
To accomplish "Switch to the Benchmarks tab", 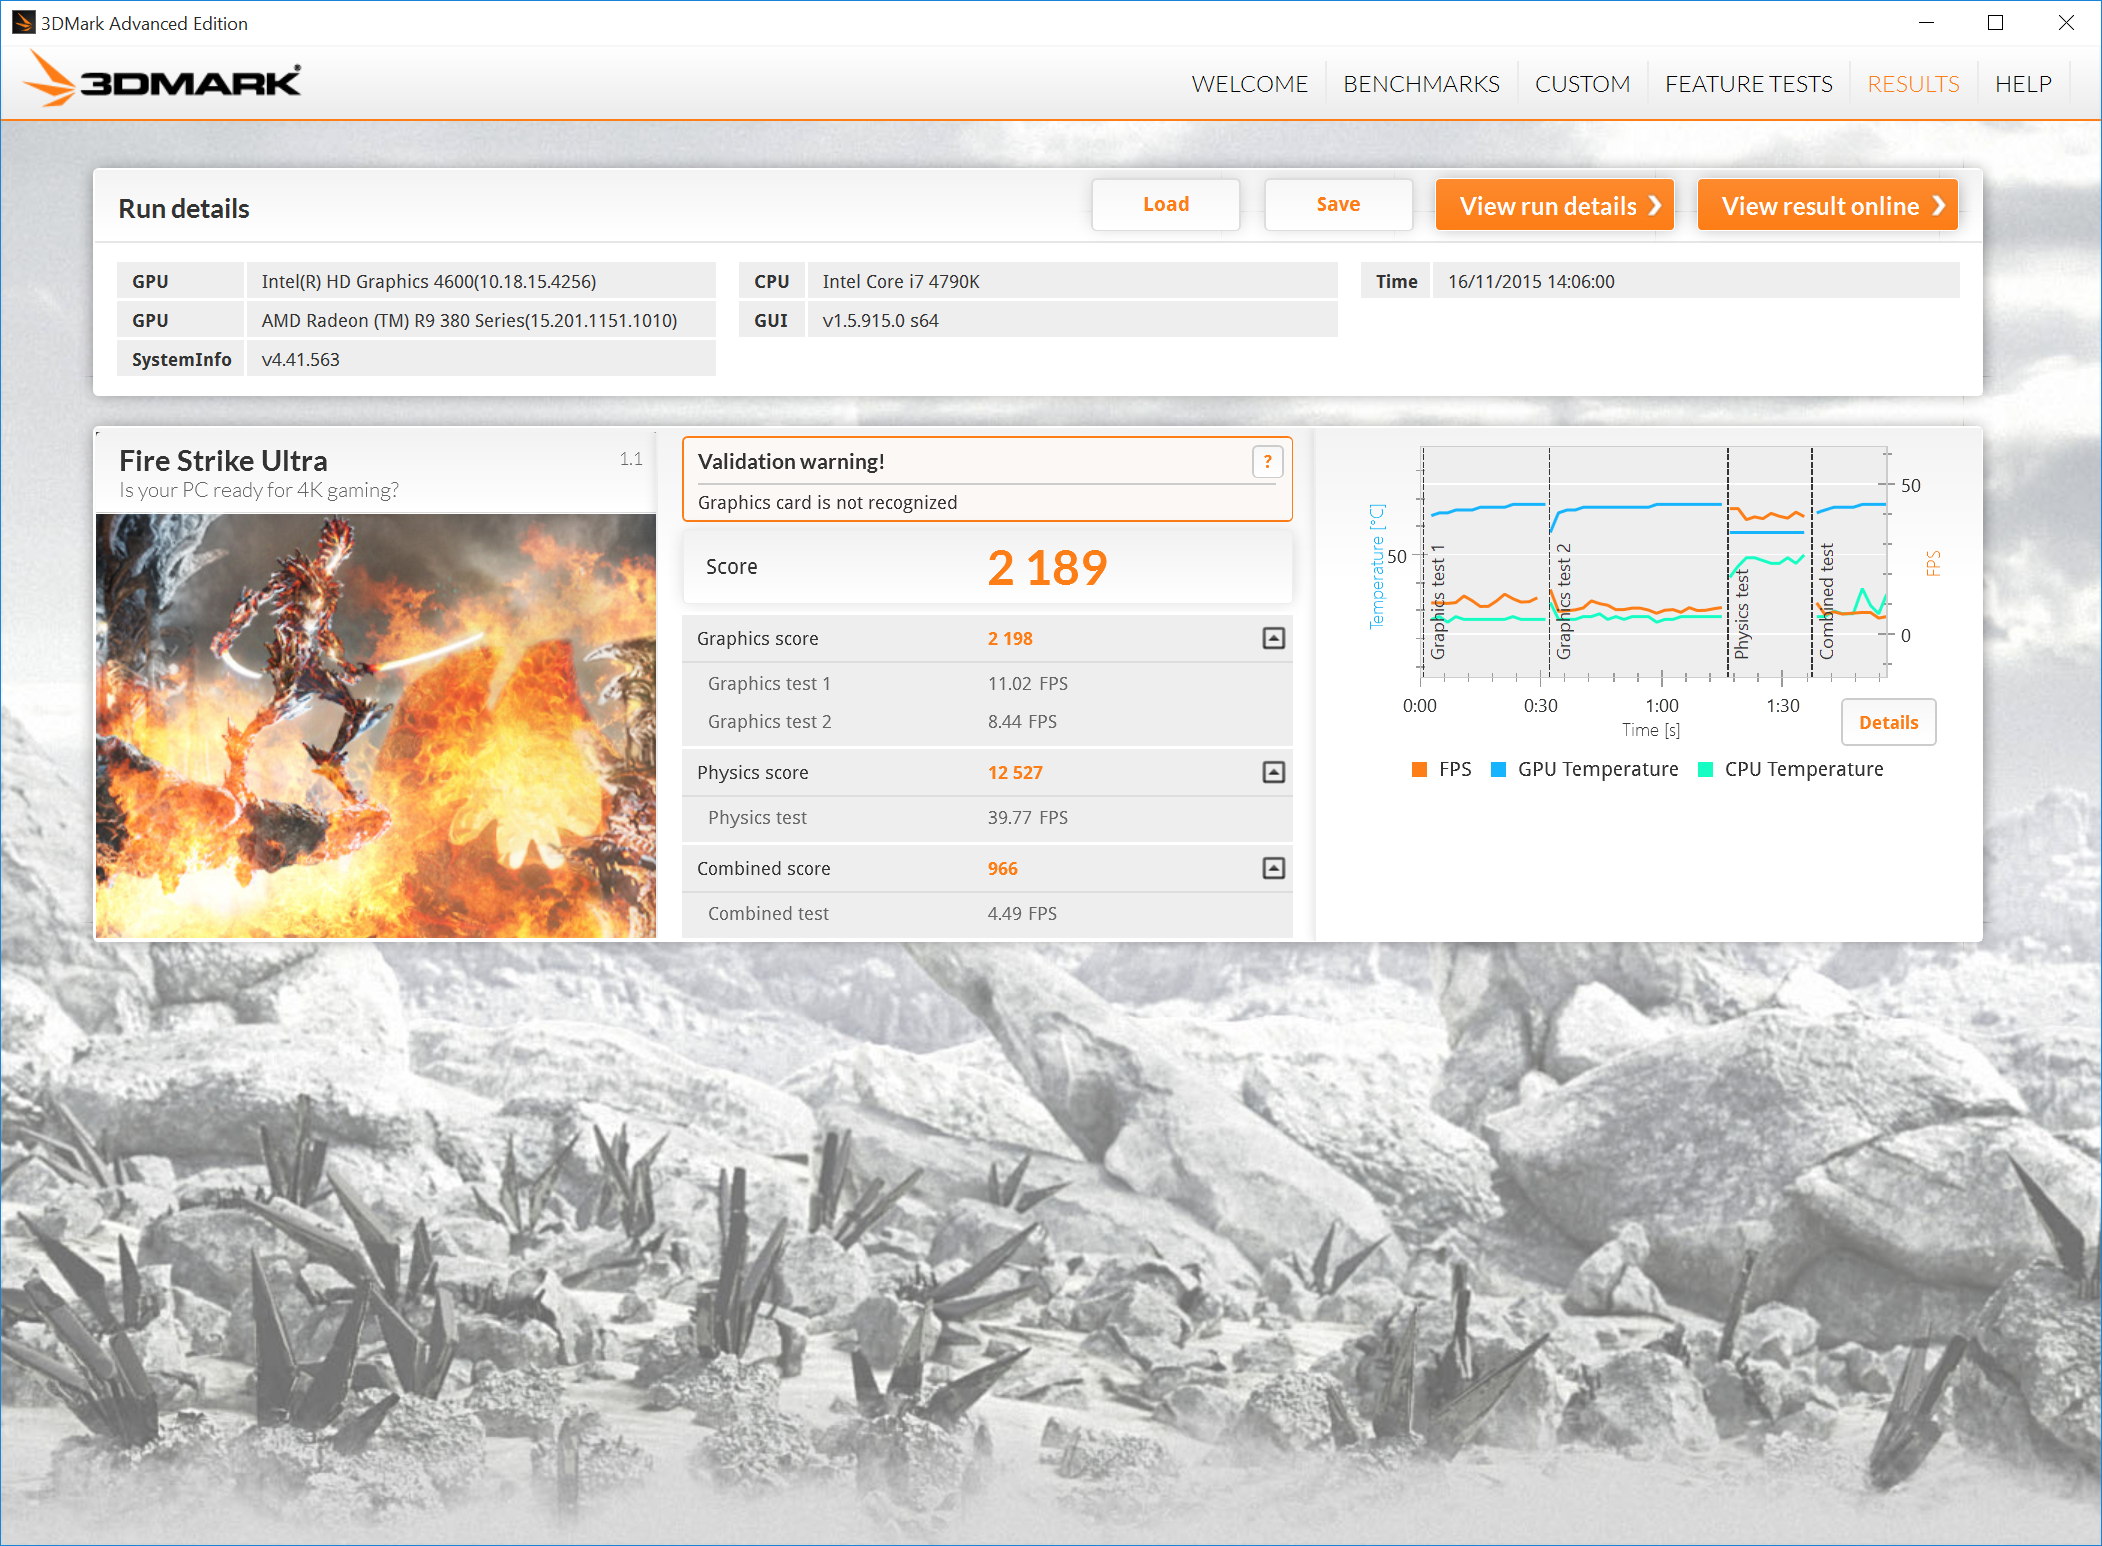I will (x=1421, y=84).
